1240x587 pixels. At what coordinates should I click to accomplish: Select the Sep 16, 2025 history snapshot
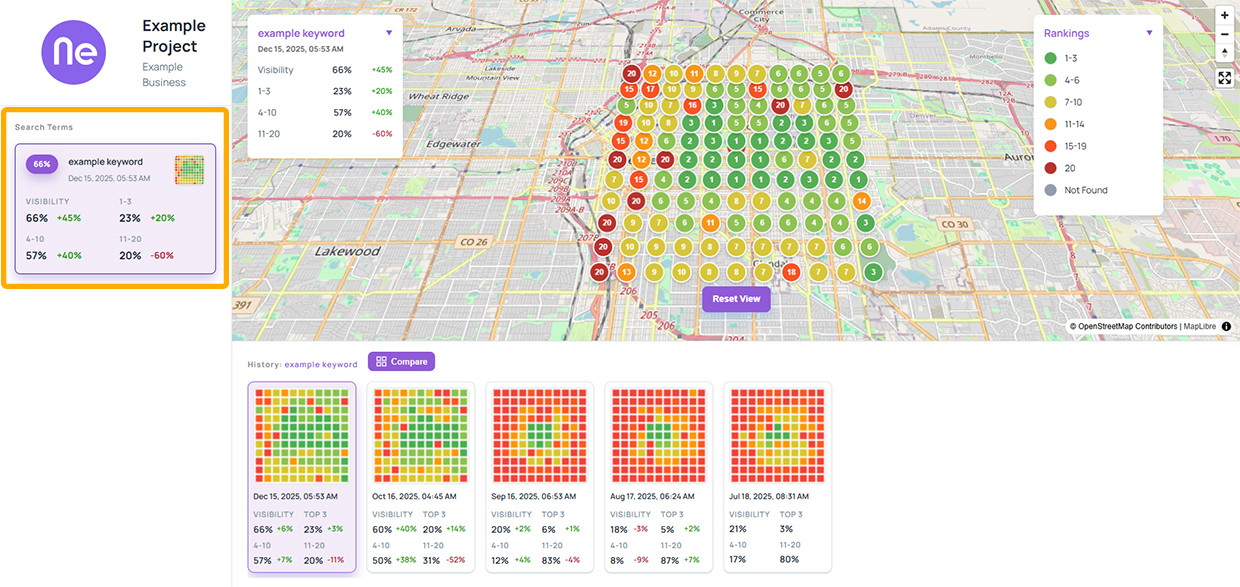click(539, 477)
